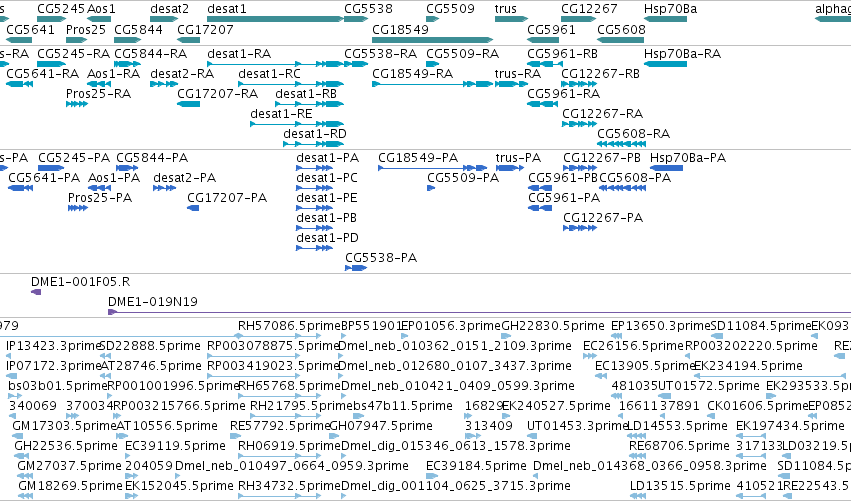
Task: Open the Pros25-PA protein
Action: pos(100,198)
